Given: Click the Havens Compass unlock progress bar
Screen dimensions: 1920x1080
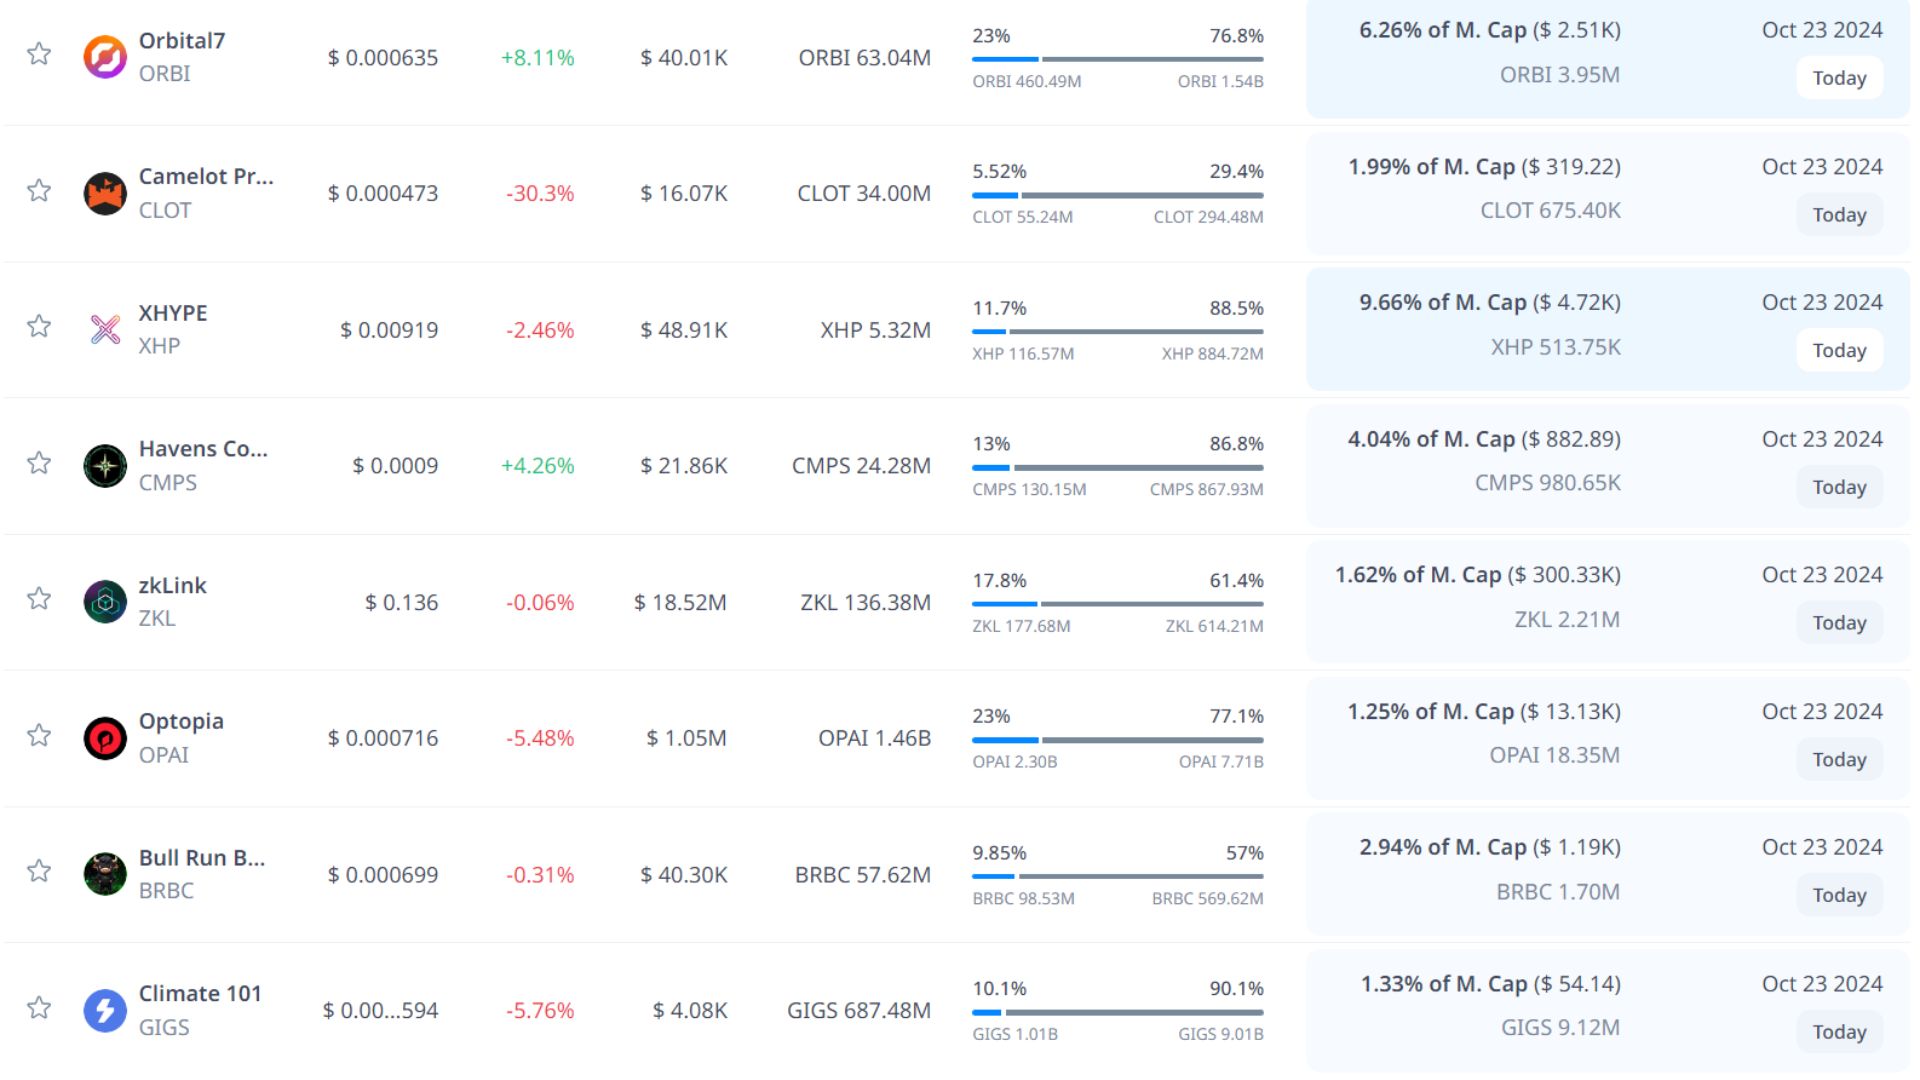Looking at the screenshot, I should coord(1117,467).
